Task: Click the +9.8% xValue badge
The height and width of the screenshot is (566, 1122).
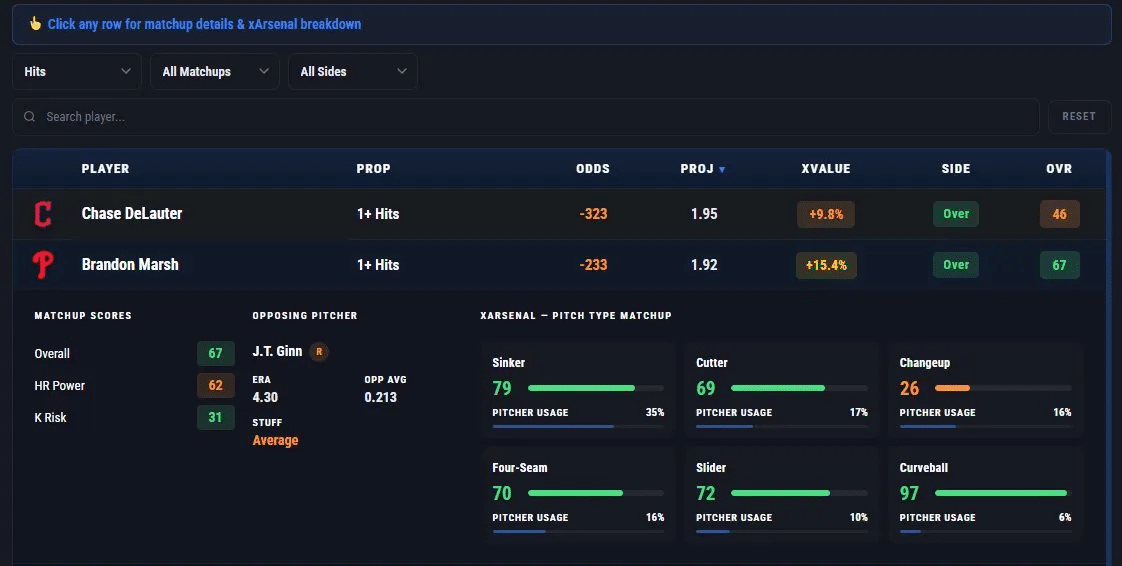Action: pyautogui.click(x=826, y=214)
